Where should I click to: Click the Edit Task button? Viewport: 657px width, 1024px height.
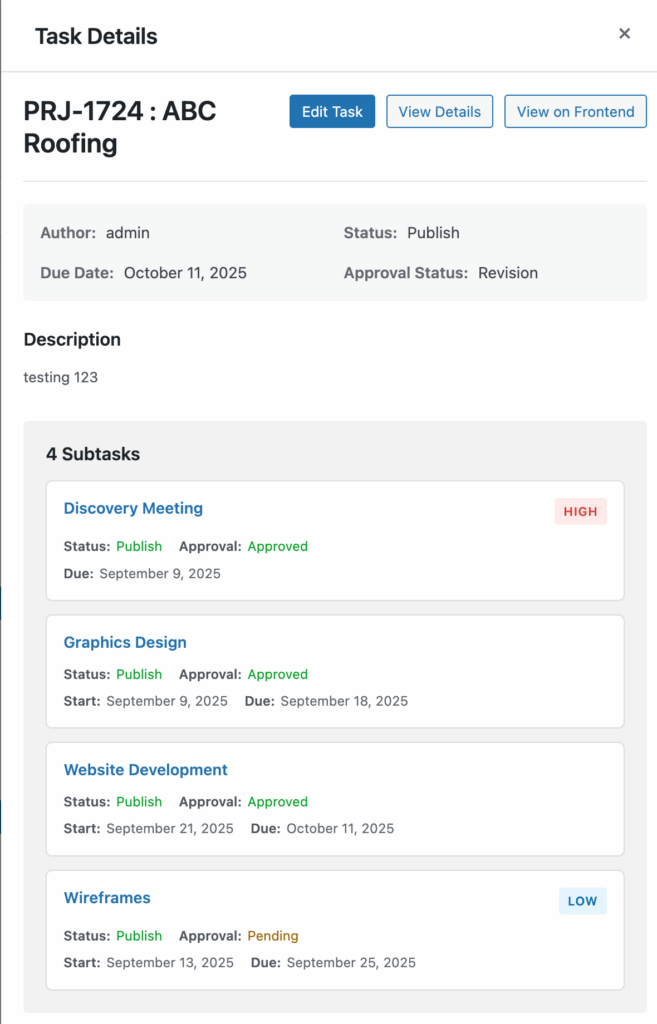(x=332, y=112)
